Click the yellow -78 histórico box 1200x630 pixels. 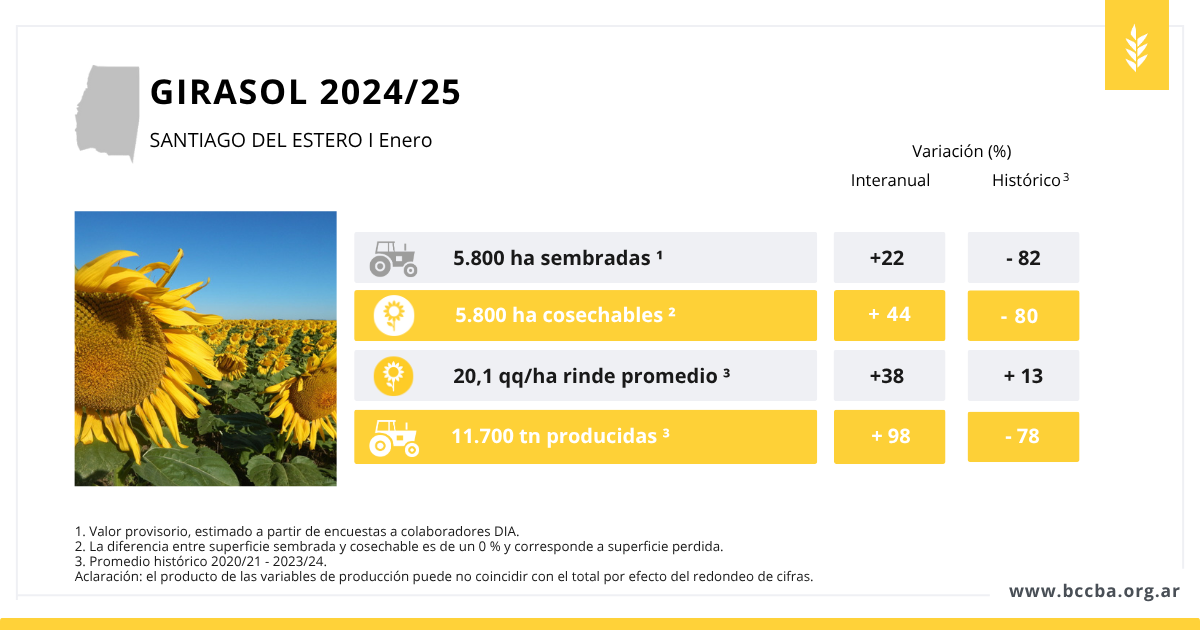[1023, 437]
